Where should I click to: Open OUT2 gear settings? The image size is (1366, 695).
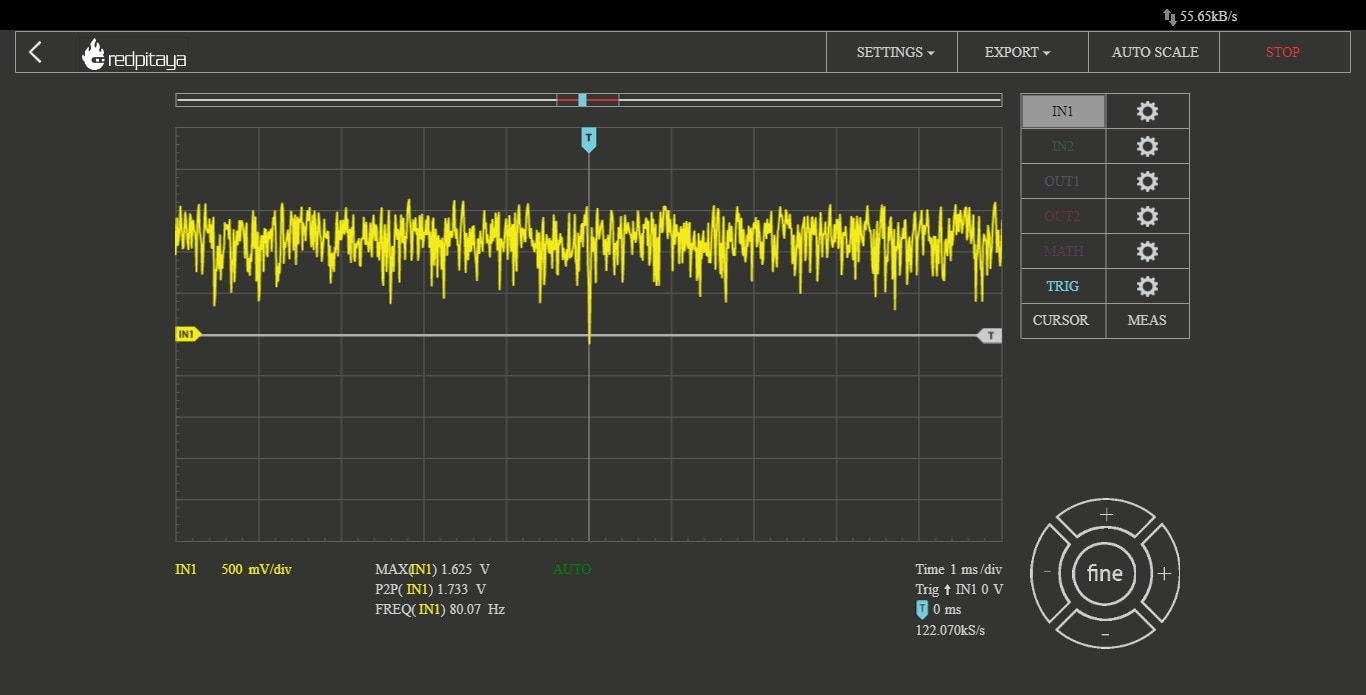(x=1147, y=216)
